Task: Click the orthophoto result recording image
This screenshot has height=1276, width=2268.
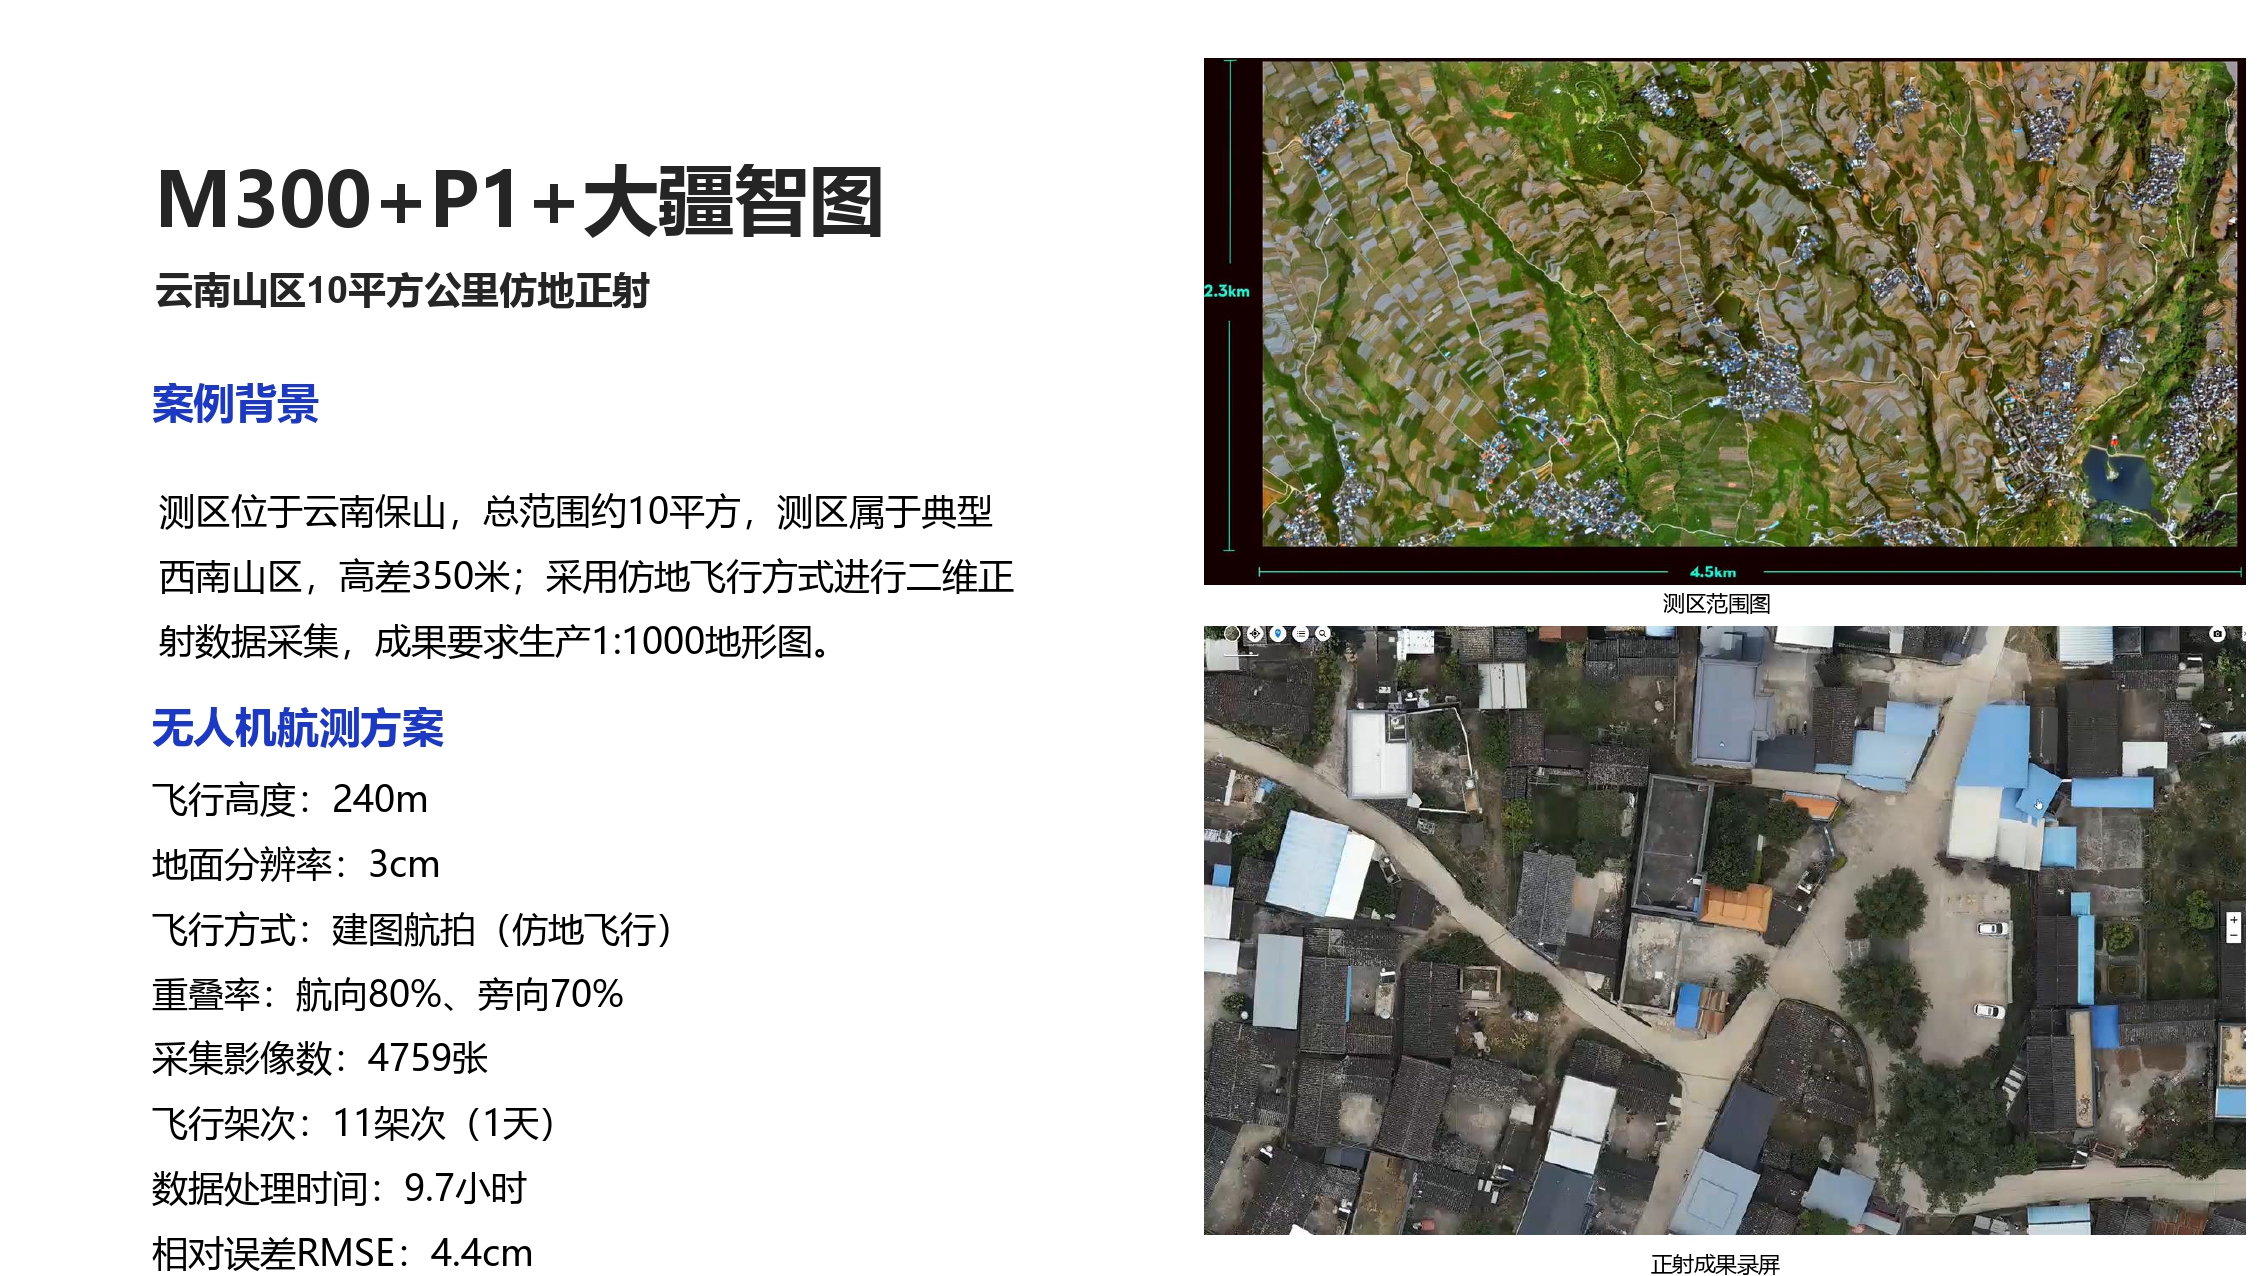Action: click(1724, 930)
